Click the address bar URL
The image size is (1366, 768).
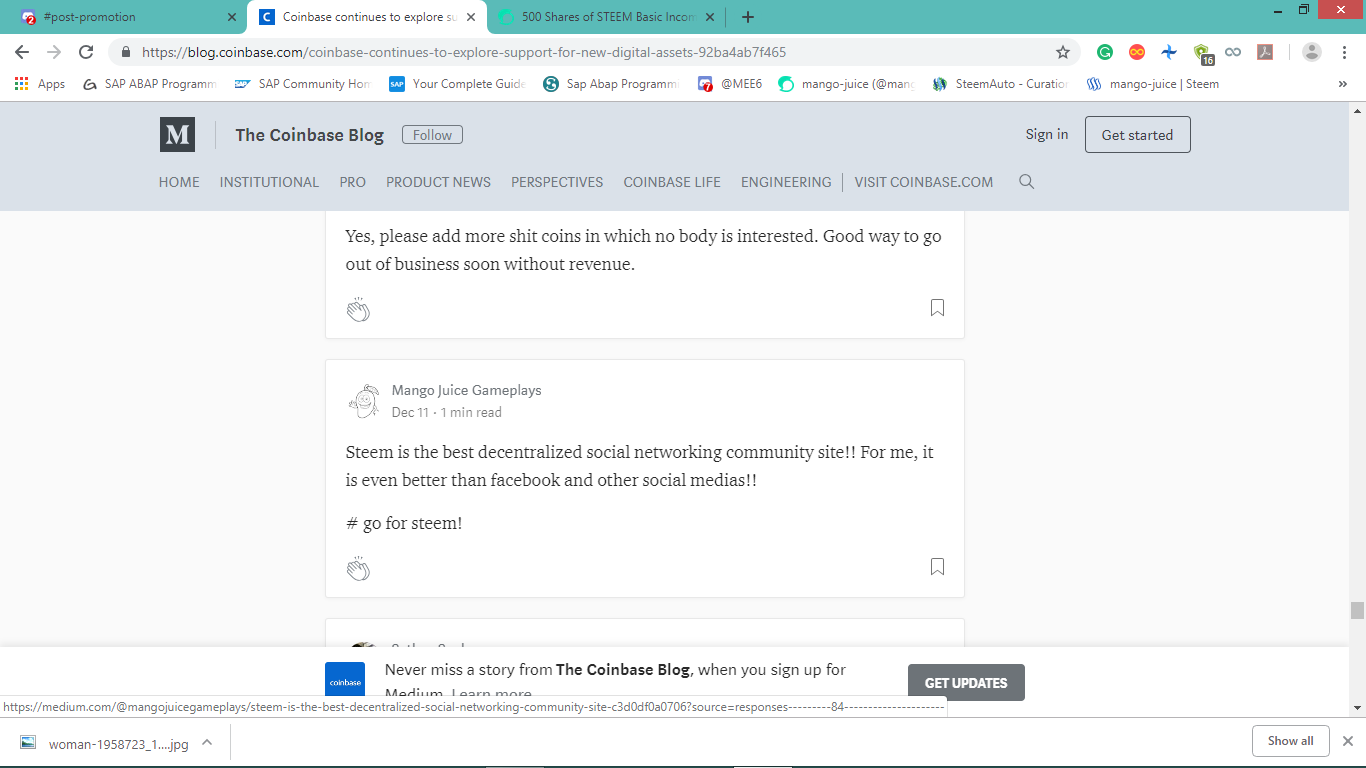coord(464,52)
